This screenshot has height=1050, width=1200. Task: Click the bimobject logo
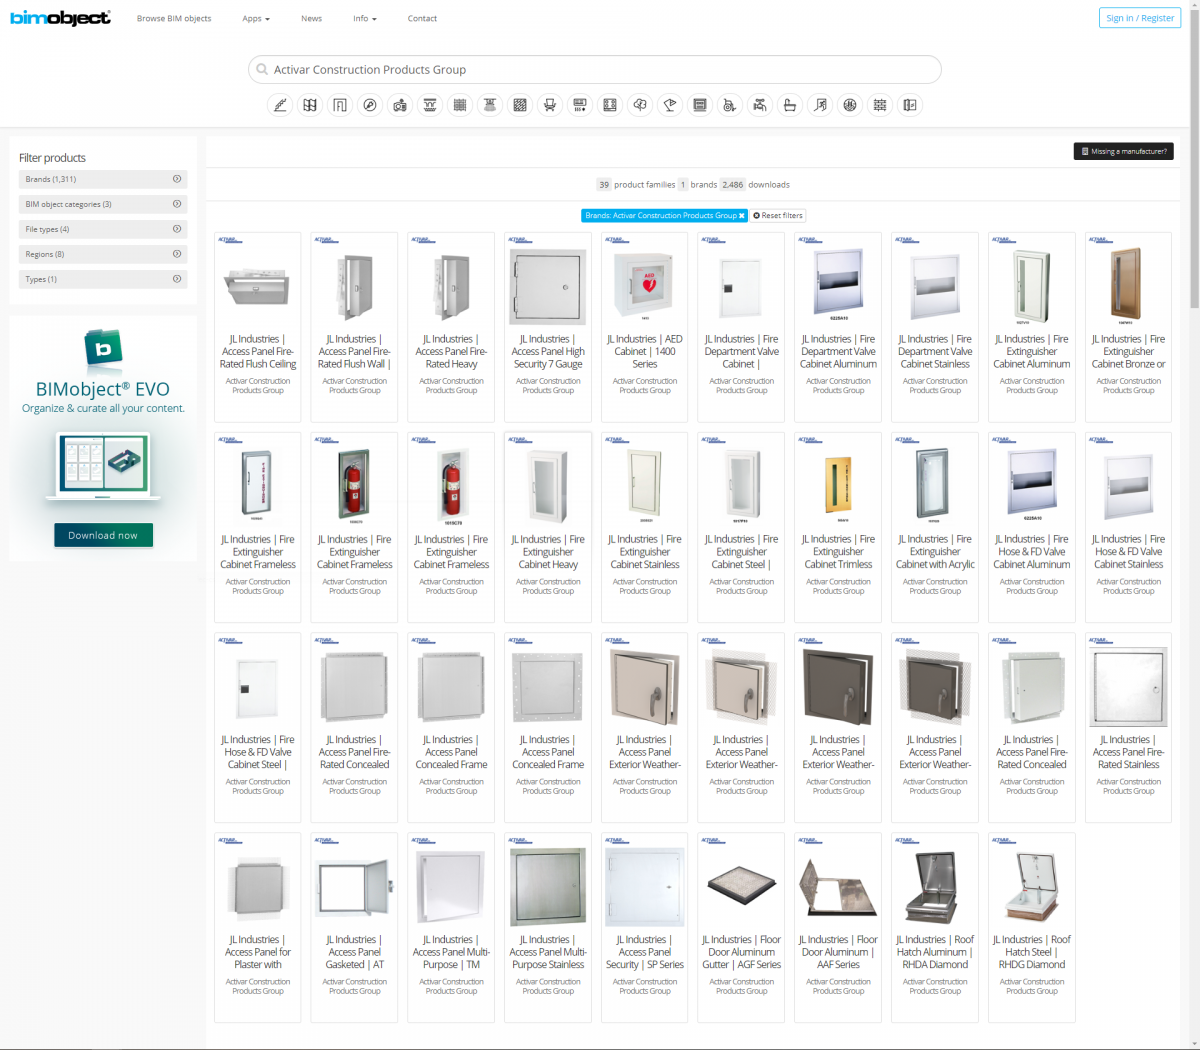click(60, 17)
